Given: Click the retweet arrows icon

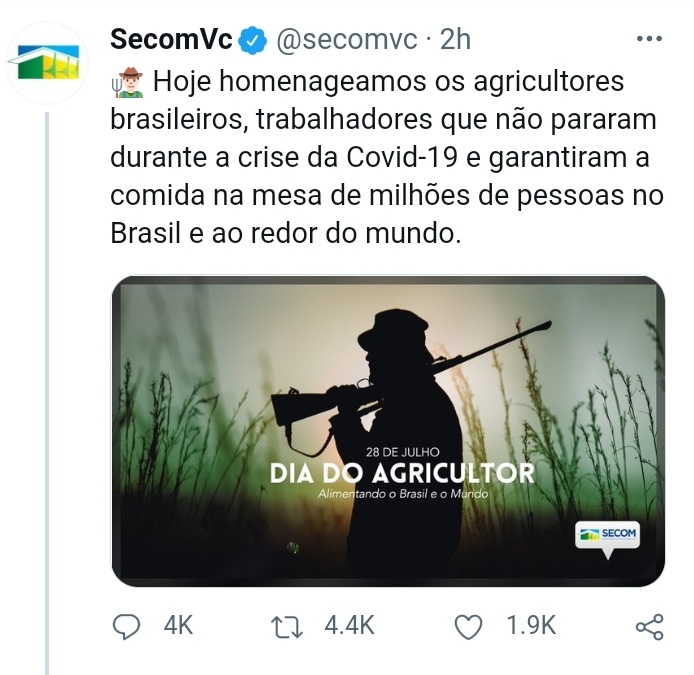Looking at the screenshot, I should coord(287,627).
